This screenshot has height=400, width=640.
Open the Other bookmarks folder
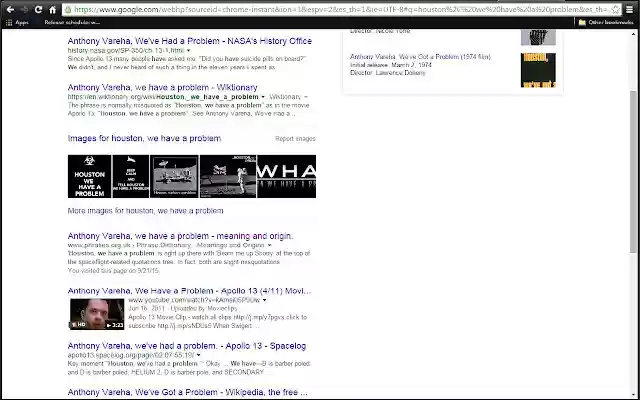click(x=606, y=22)
